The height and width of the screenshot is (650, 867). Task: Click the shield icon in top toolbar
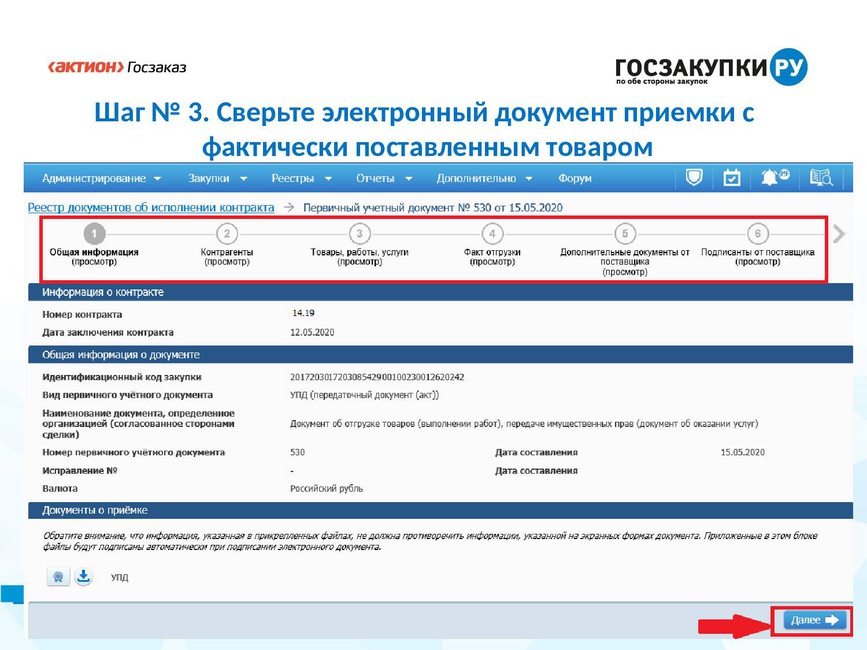pos(693,178)
